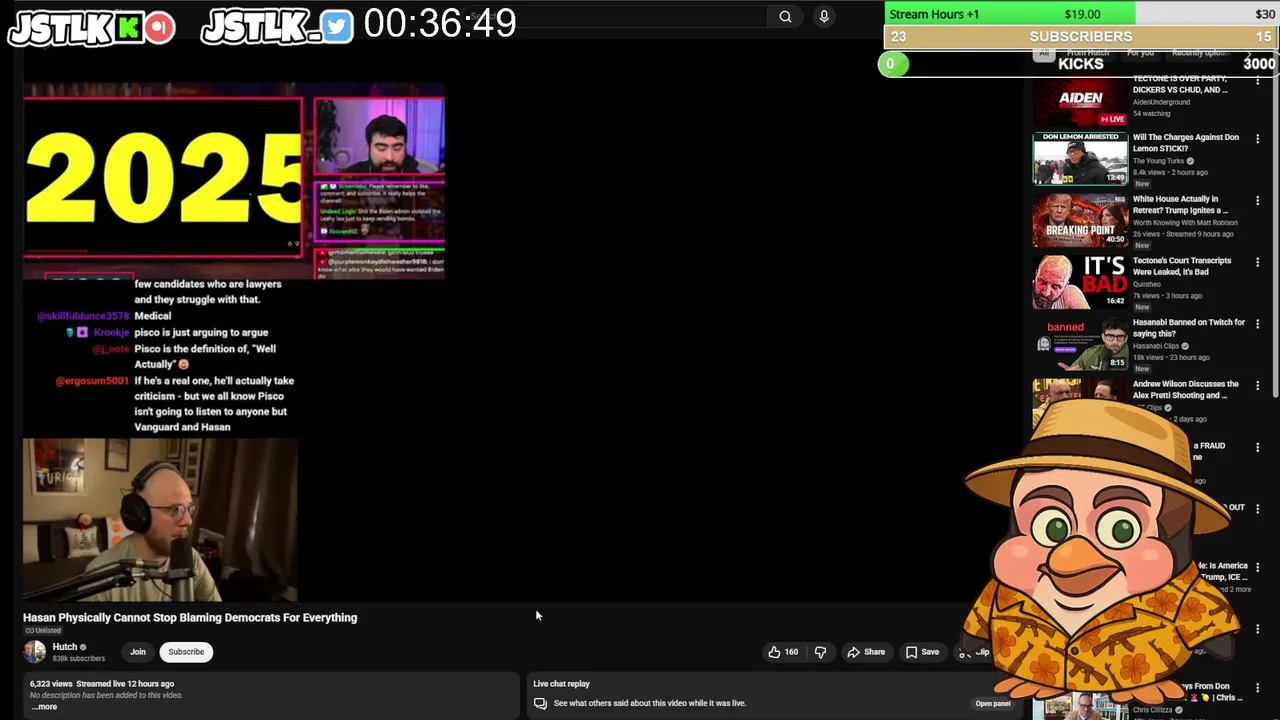1280x720 pixels.
Task: Click the 'Unlisted' badge under title
Action: (x=43, y=631)
